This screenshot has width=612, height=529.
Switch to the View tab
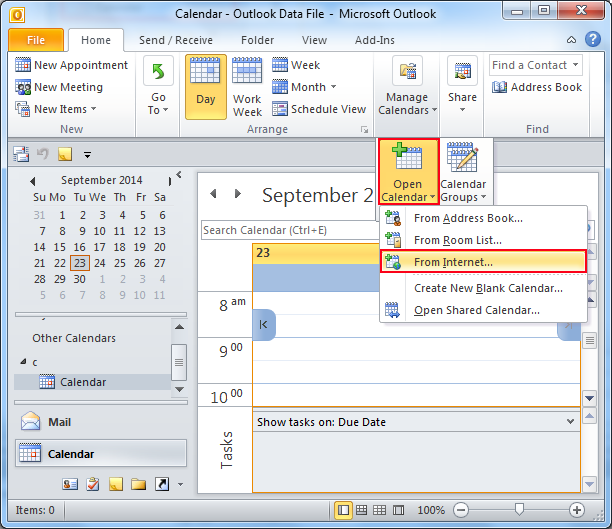coord(314,40)
